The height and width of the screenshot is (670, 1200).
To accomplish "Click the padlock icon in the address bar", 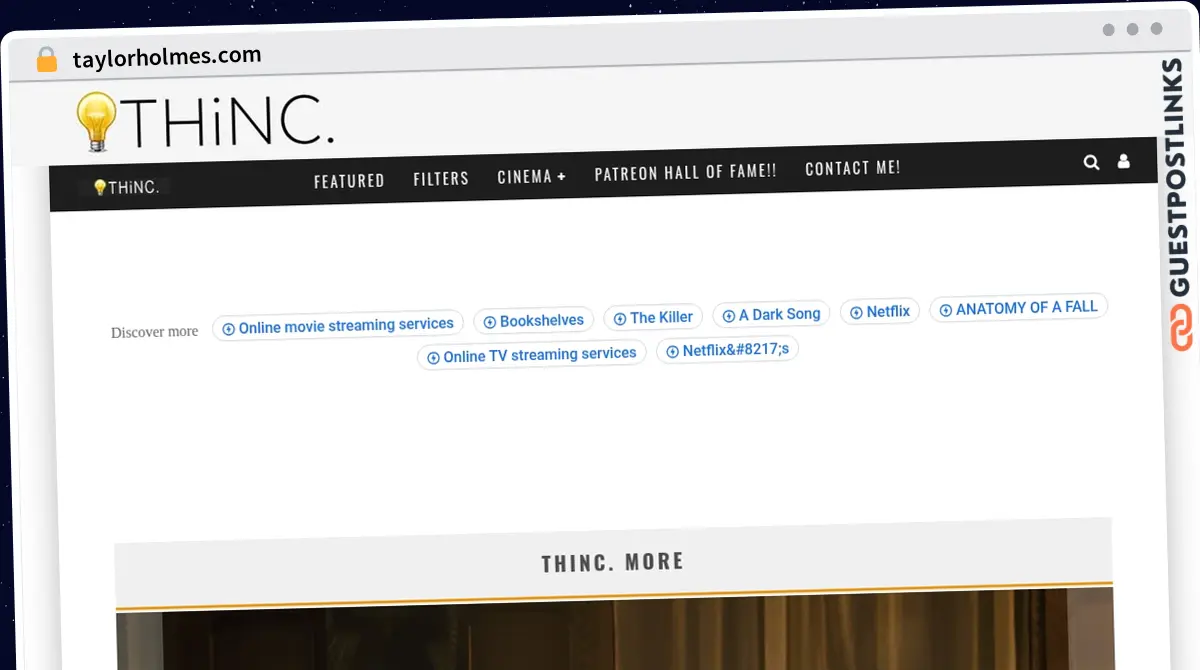I will coord(46,57).
